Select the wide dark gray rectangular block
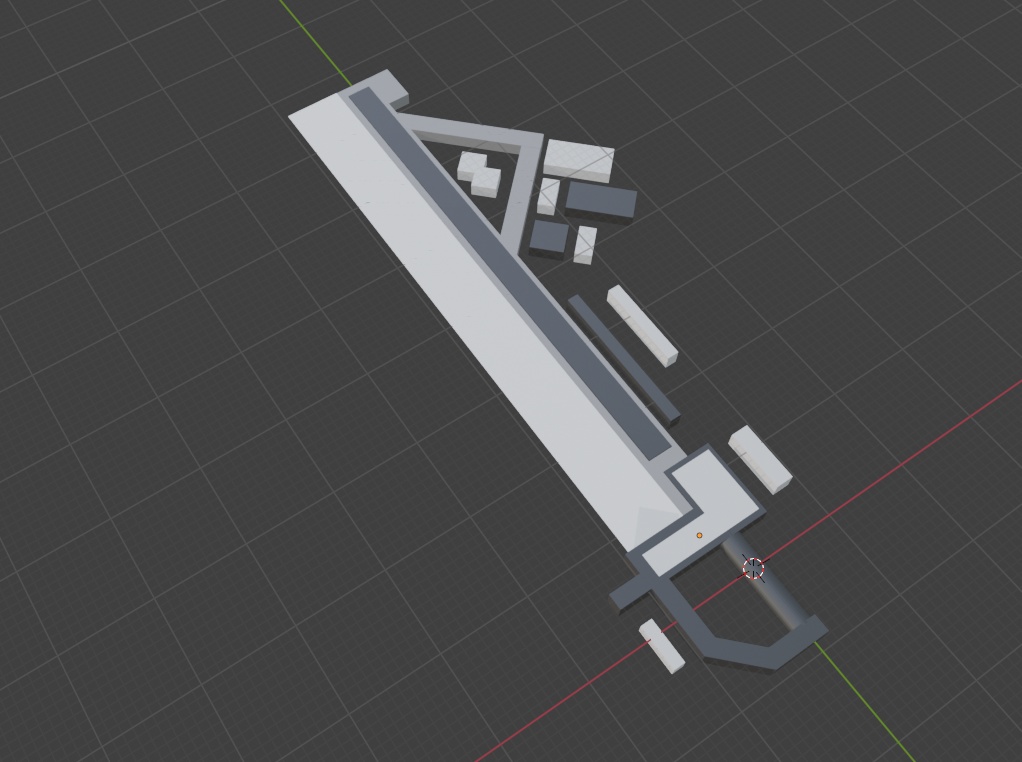Viewport: 1022px width, 762px height. (x=600, y=202)
